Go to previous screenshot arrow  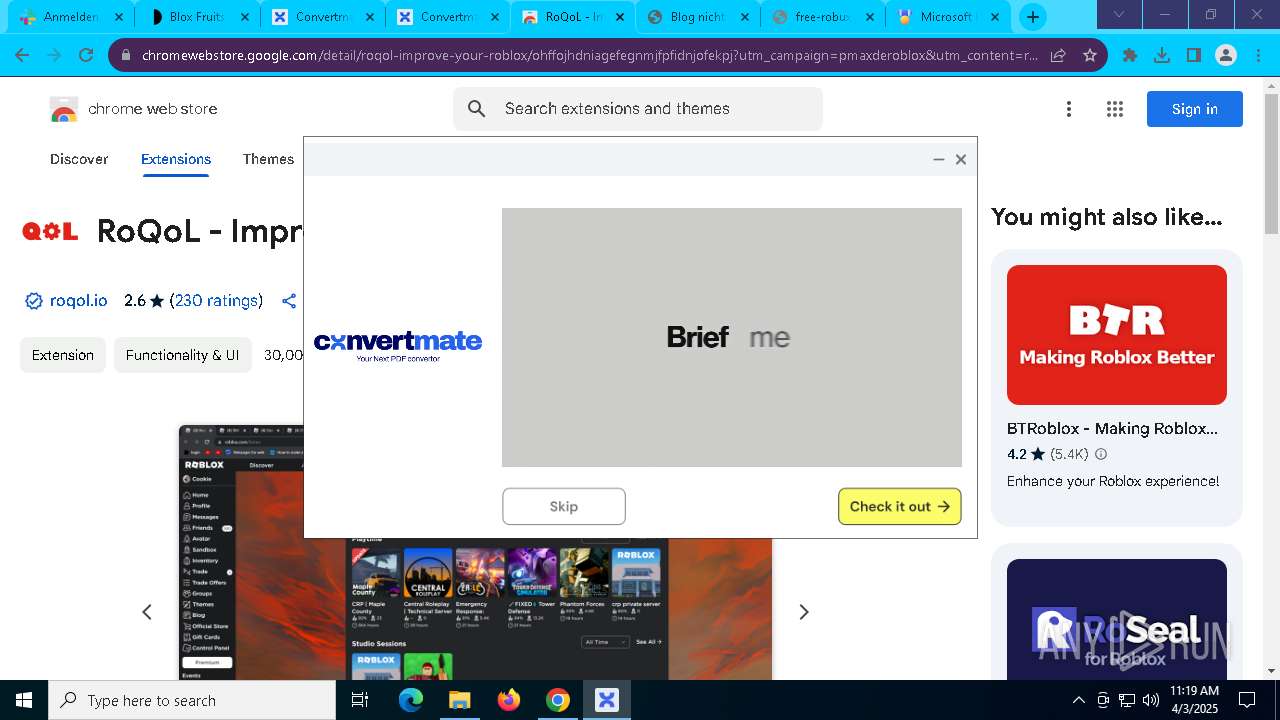[147, 612]
